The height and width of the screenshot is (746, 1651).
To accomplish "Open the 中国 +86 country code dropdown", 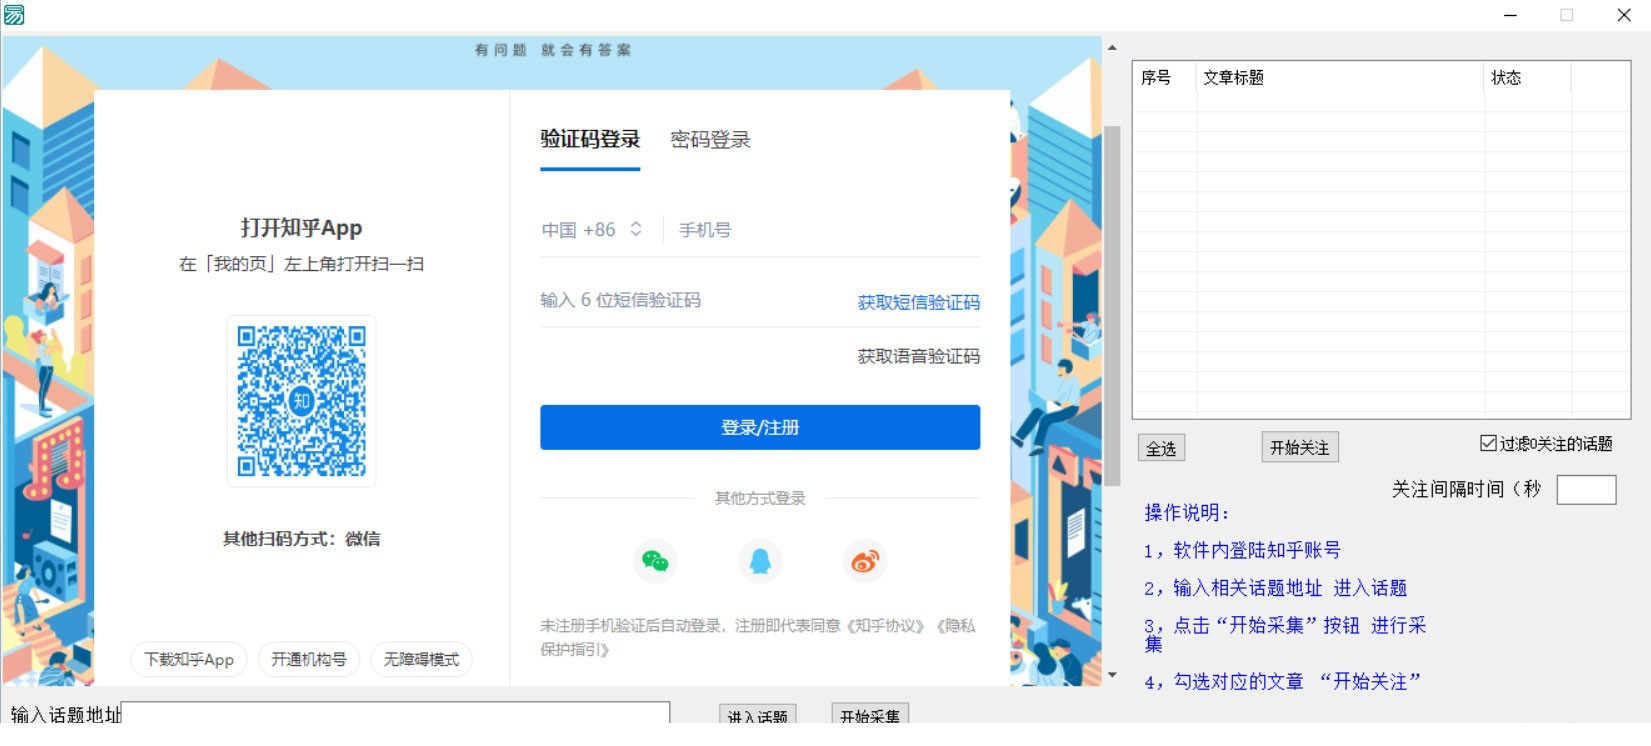I will pyautogui.click(x=592, y=230).
